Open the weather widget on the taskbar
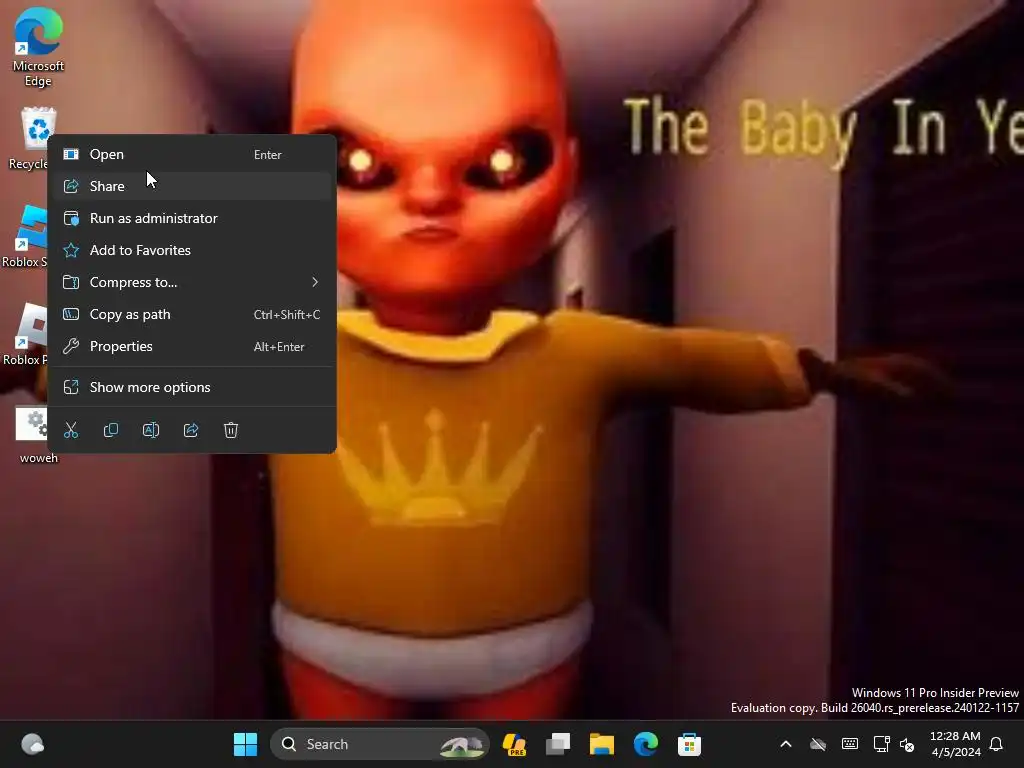This screenshot has height=768, width=1024. pos(33,744)
